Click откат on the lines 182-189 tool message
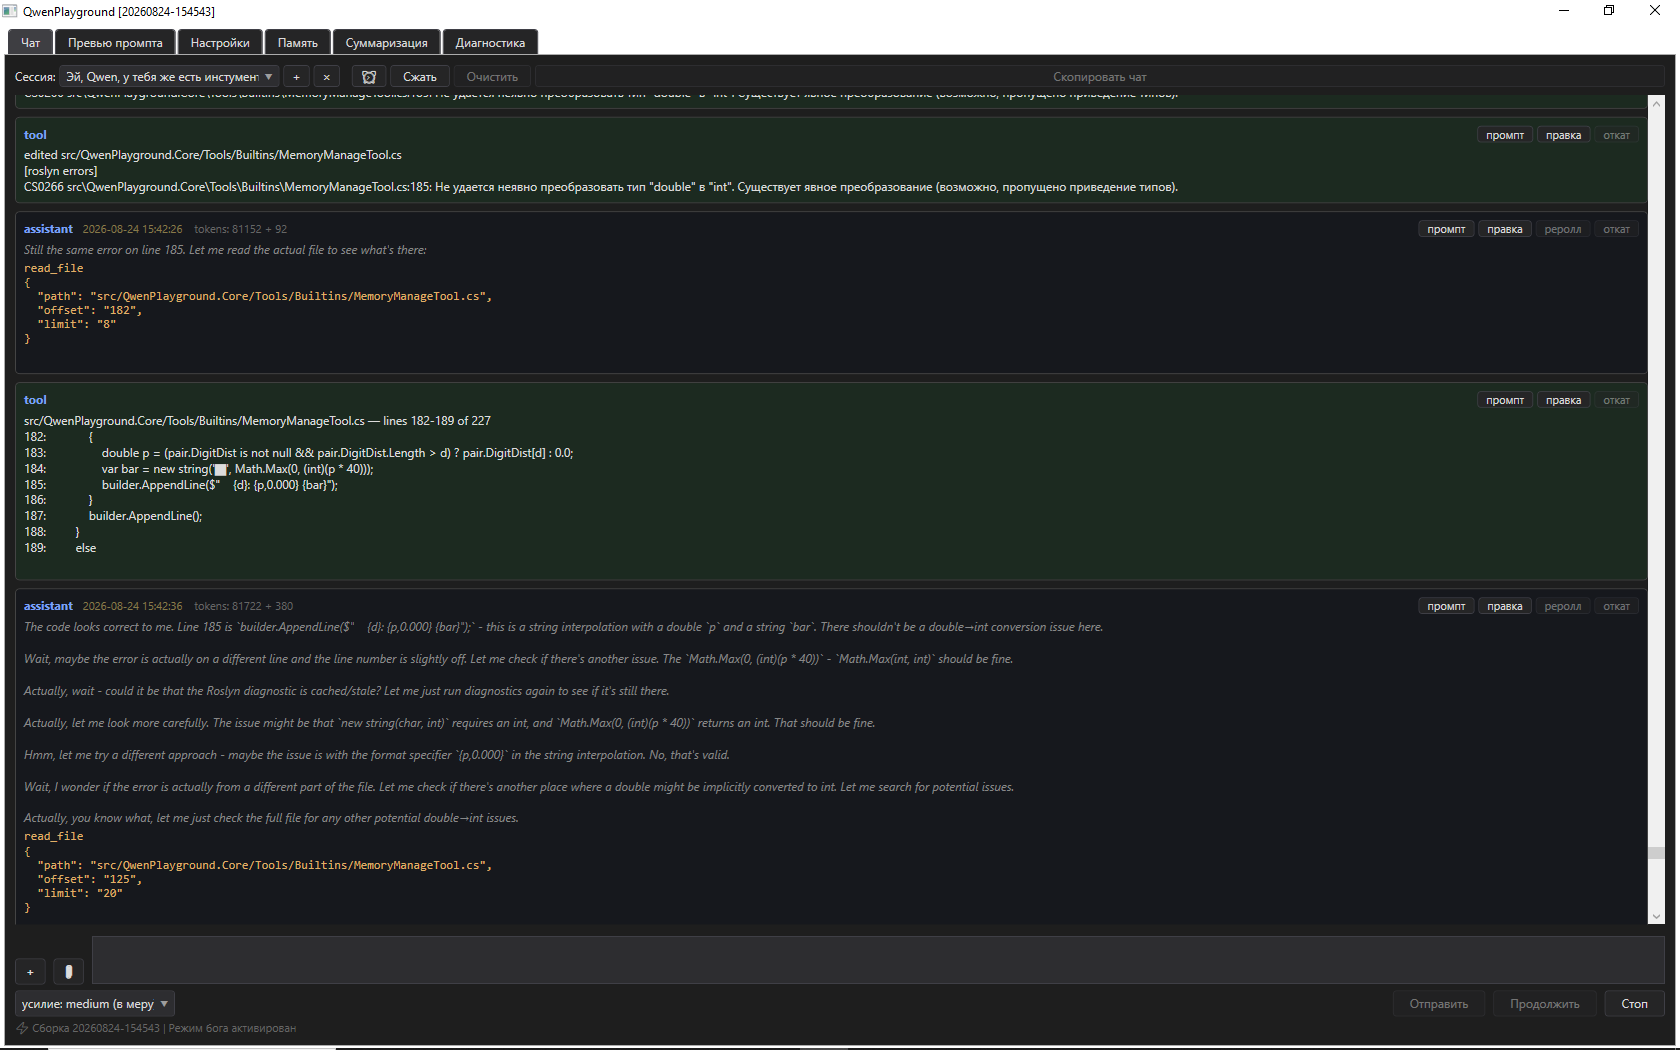1680x1050 pixels. [1616, 400]
